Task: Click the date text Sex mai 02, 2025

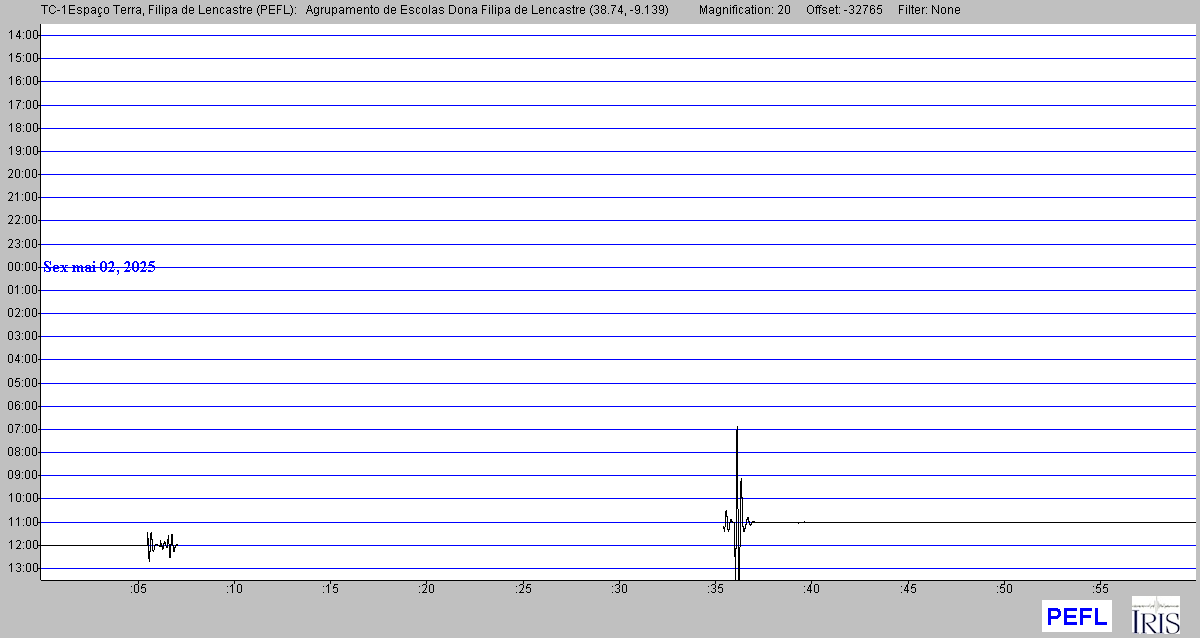Action: point(99,267)
